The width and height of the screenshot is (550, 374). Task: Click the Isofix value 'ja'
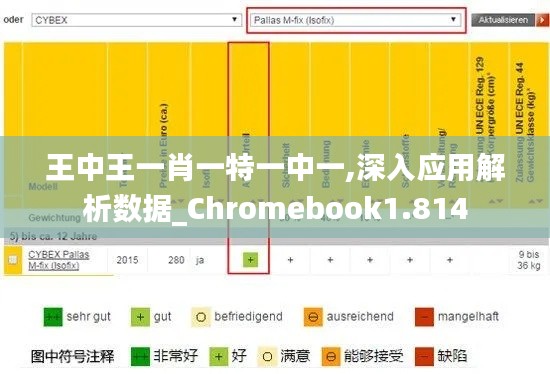[200, 260]
